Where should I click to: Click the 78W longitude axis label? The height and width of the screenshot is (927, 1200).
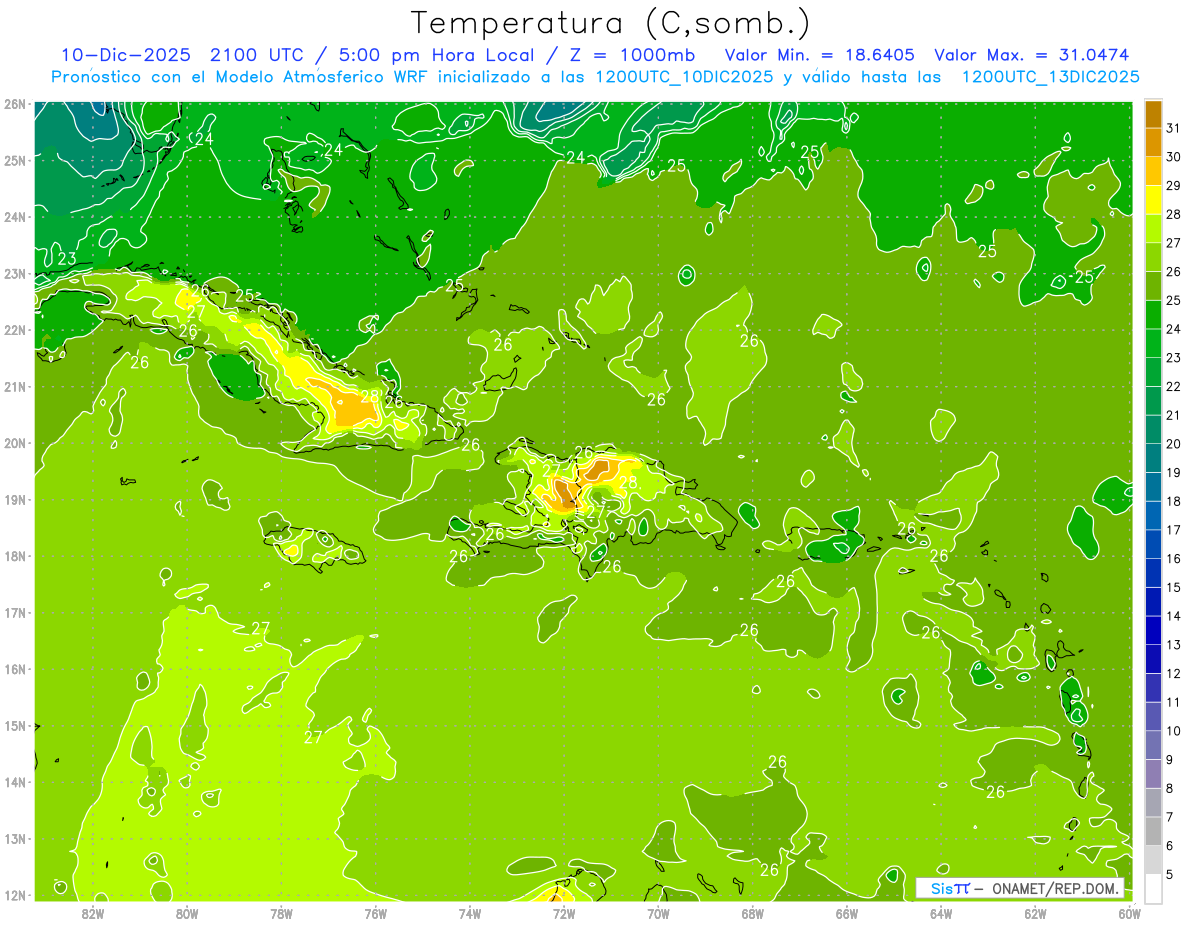[x=281, y=913]
